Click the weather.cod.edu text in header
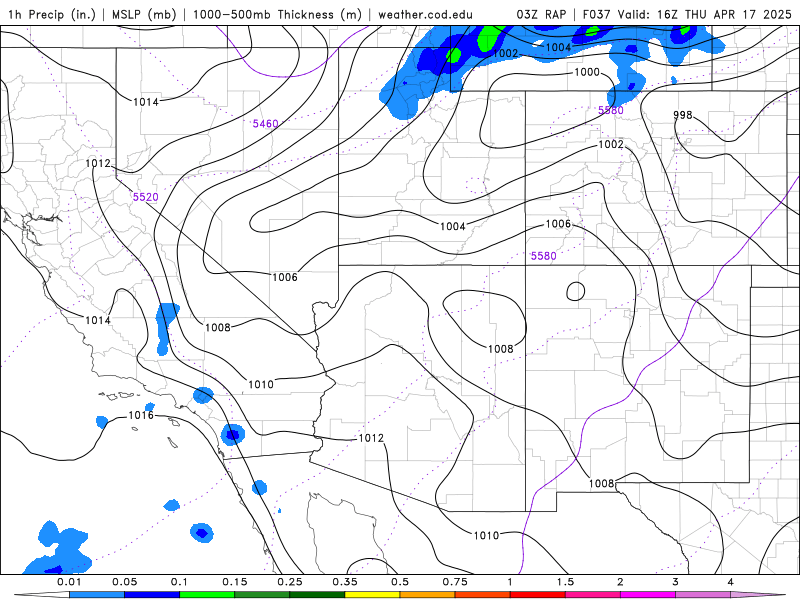This screenshot has height=600, width=800. click(425, 14)
